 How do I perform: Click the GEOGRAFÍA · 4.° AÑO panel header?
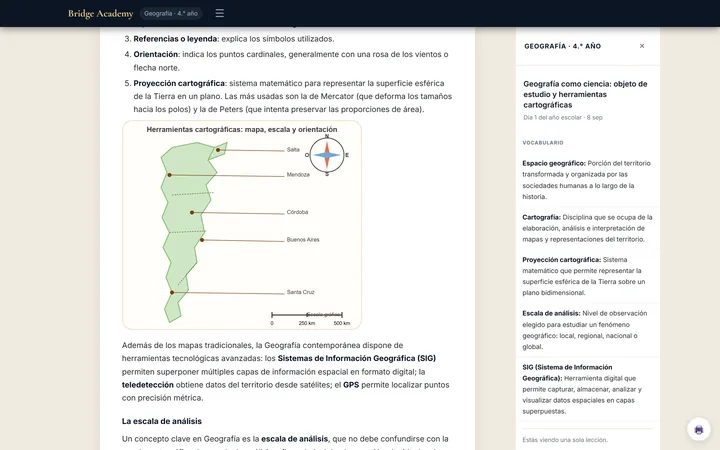point(562,46)
